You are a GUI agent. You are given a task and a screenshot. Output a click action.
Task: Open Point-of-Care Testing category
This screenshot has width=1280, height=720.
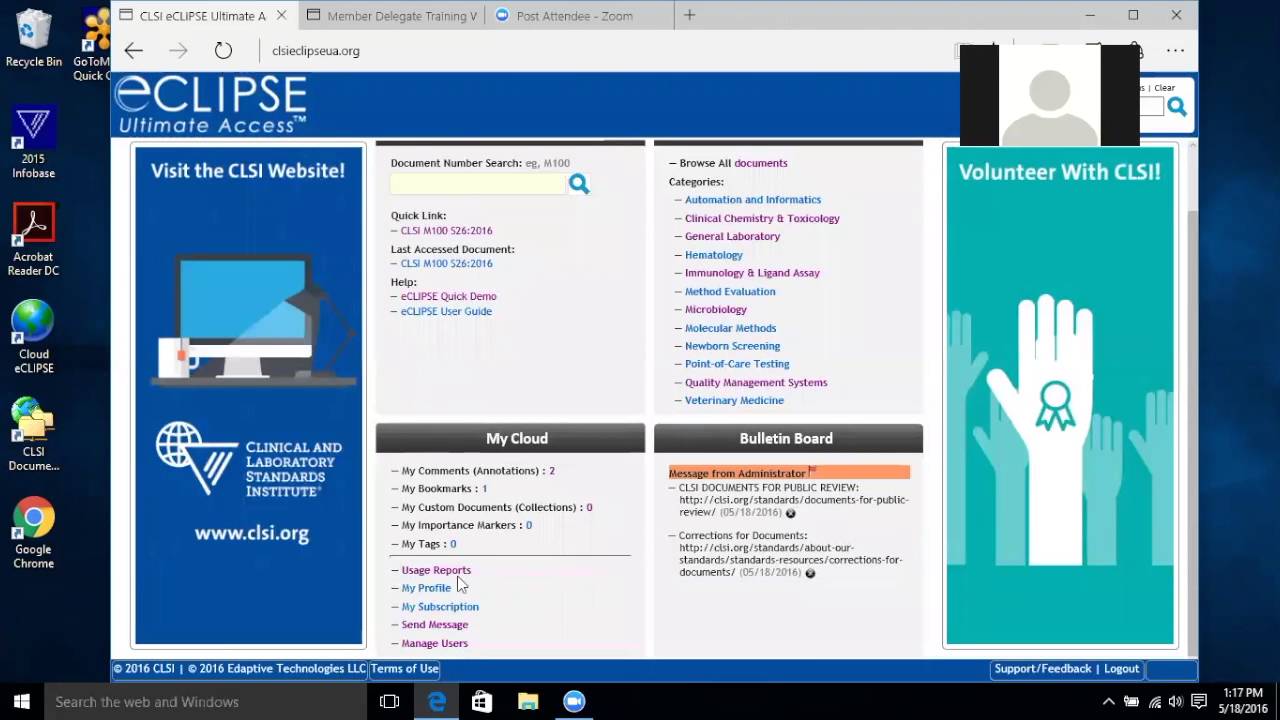737,364
